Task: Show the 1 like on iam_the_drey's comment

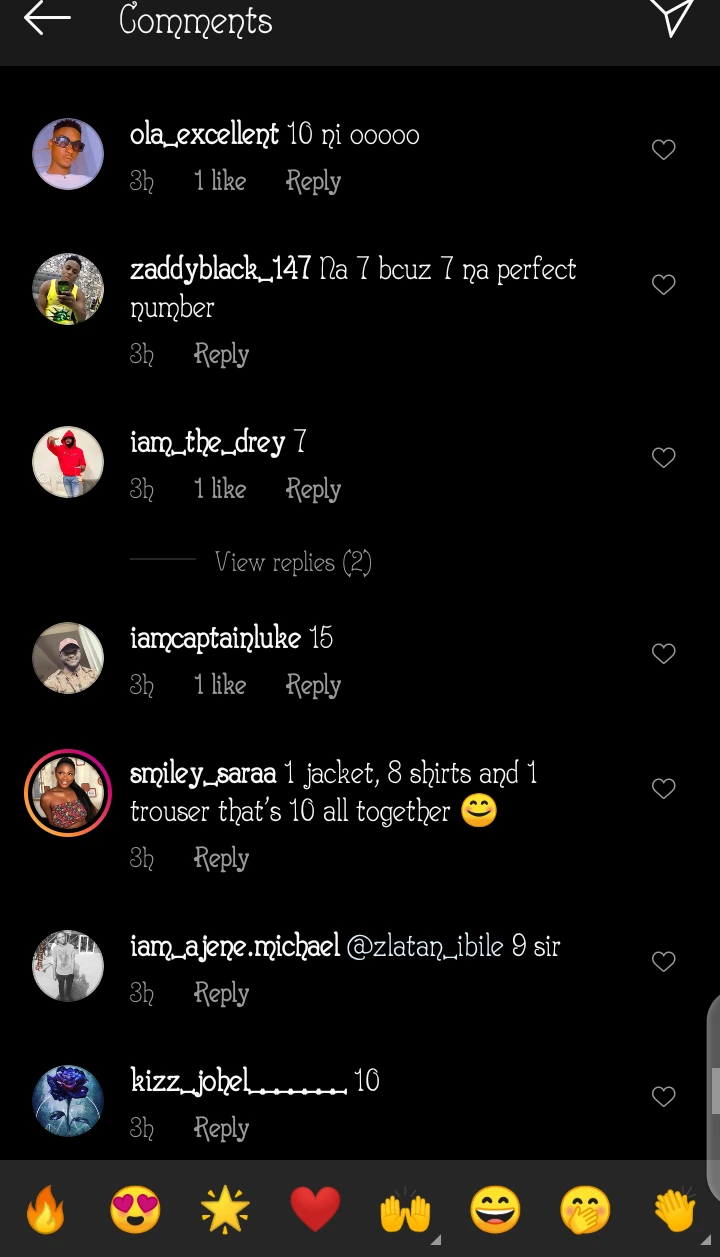Action: (x=220, y=490)
